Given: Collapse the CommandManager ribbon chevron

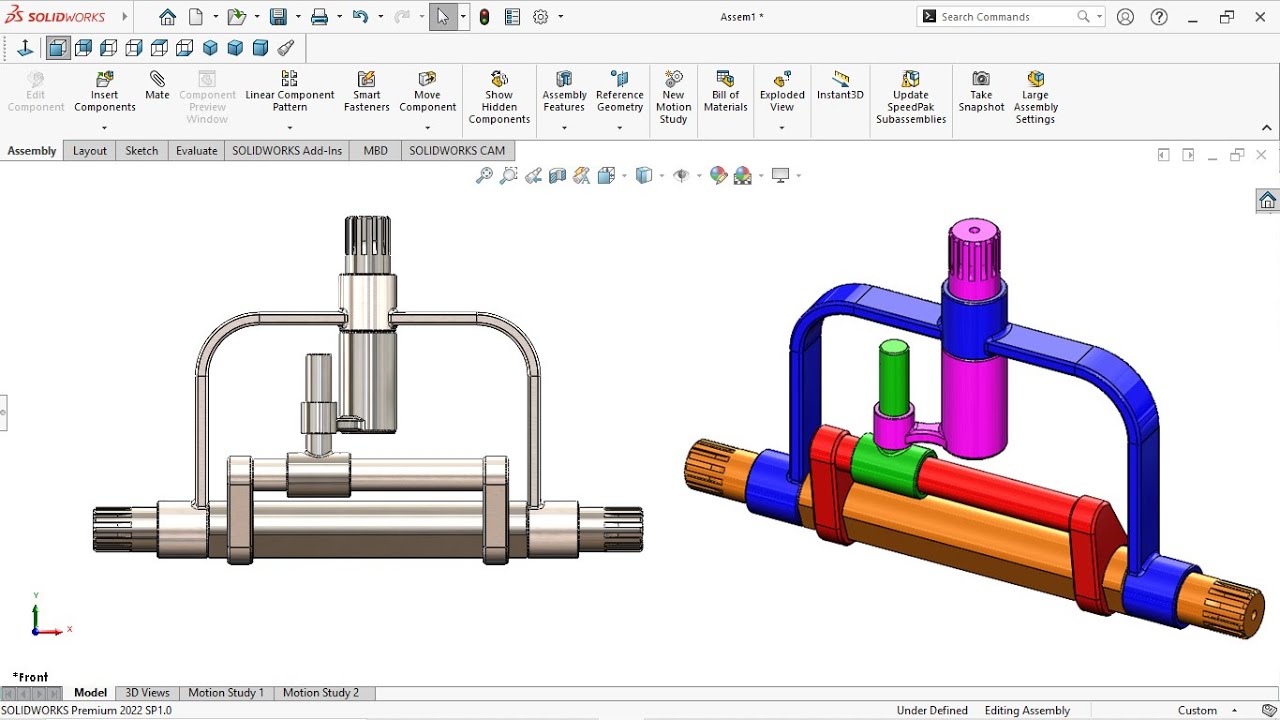Looking at the screenshot, I should [x=1267, y=128].
